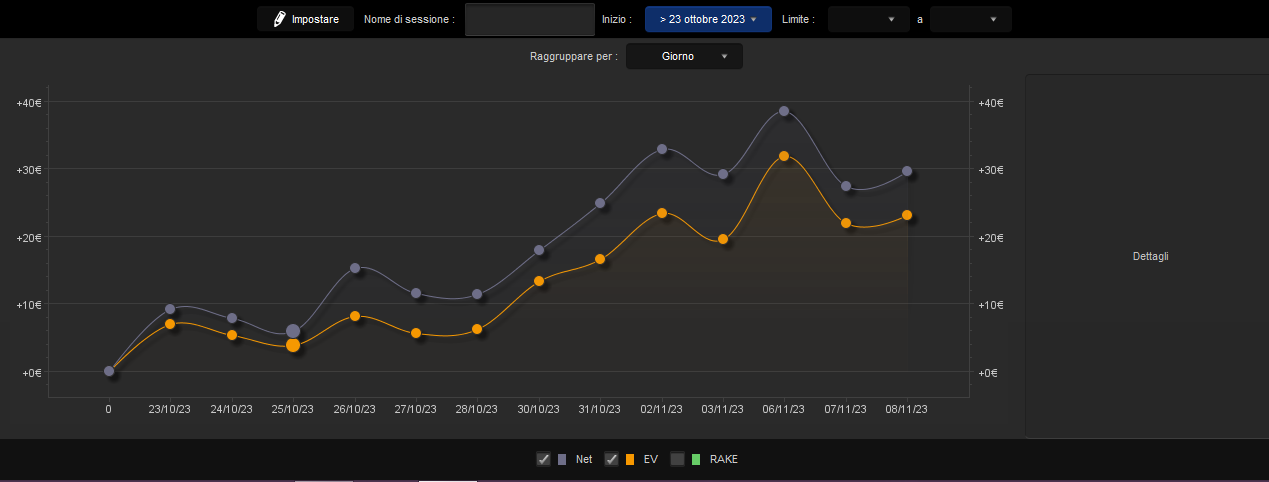Select the EV data point at 24/10/23
The width and height of the screenshot is (1269, 482).
(232, 335)
